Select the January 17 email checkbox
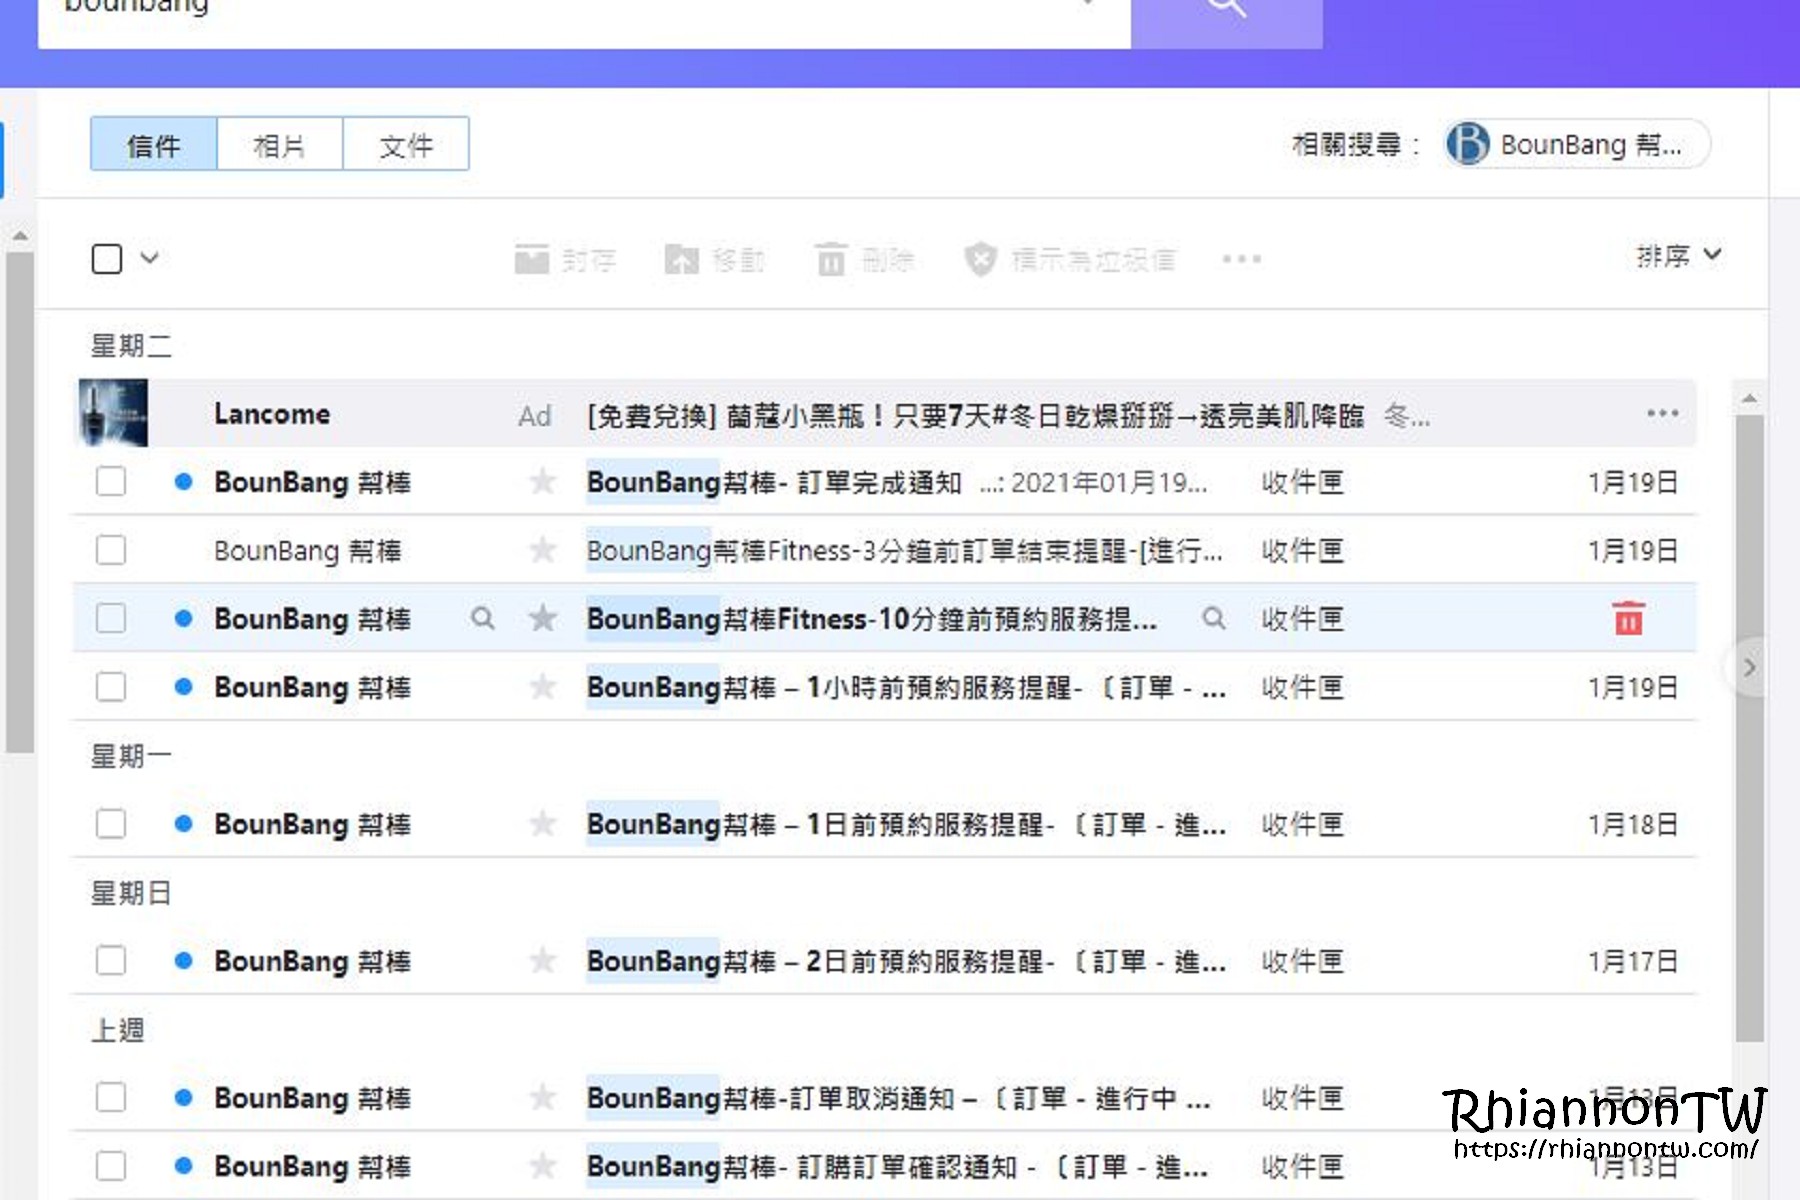Viewport: 1800px width, 1200px height. [x=111, y=961]
